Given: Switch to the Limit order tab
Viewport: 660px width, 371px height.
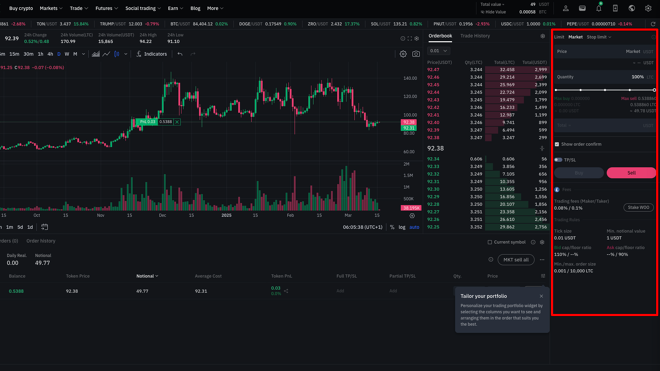Looking at the screenshot, I should [559, 37].
